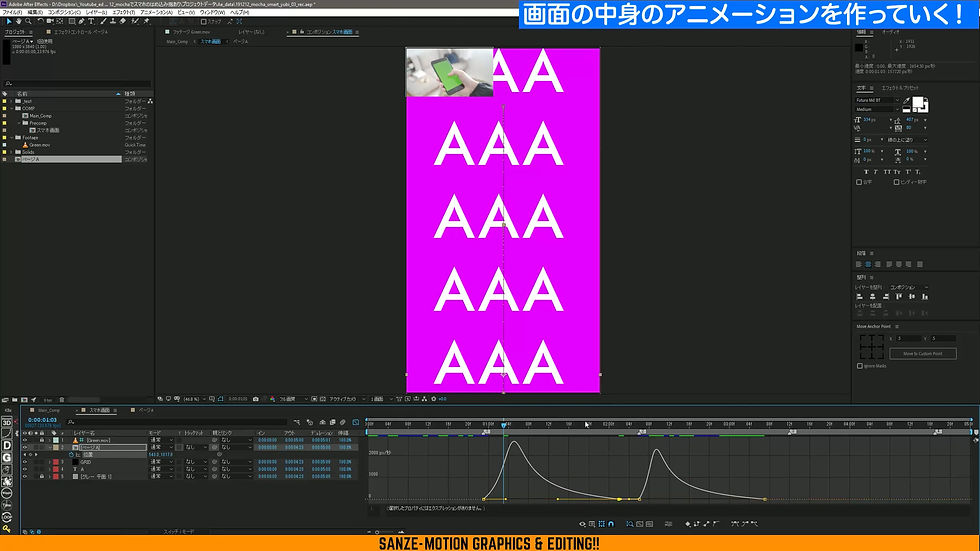Click the position stopwatch icon
The width and height of the screenshot is (980, 551).
[71, 455]
